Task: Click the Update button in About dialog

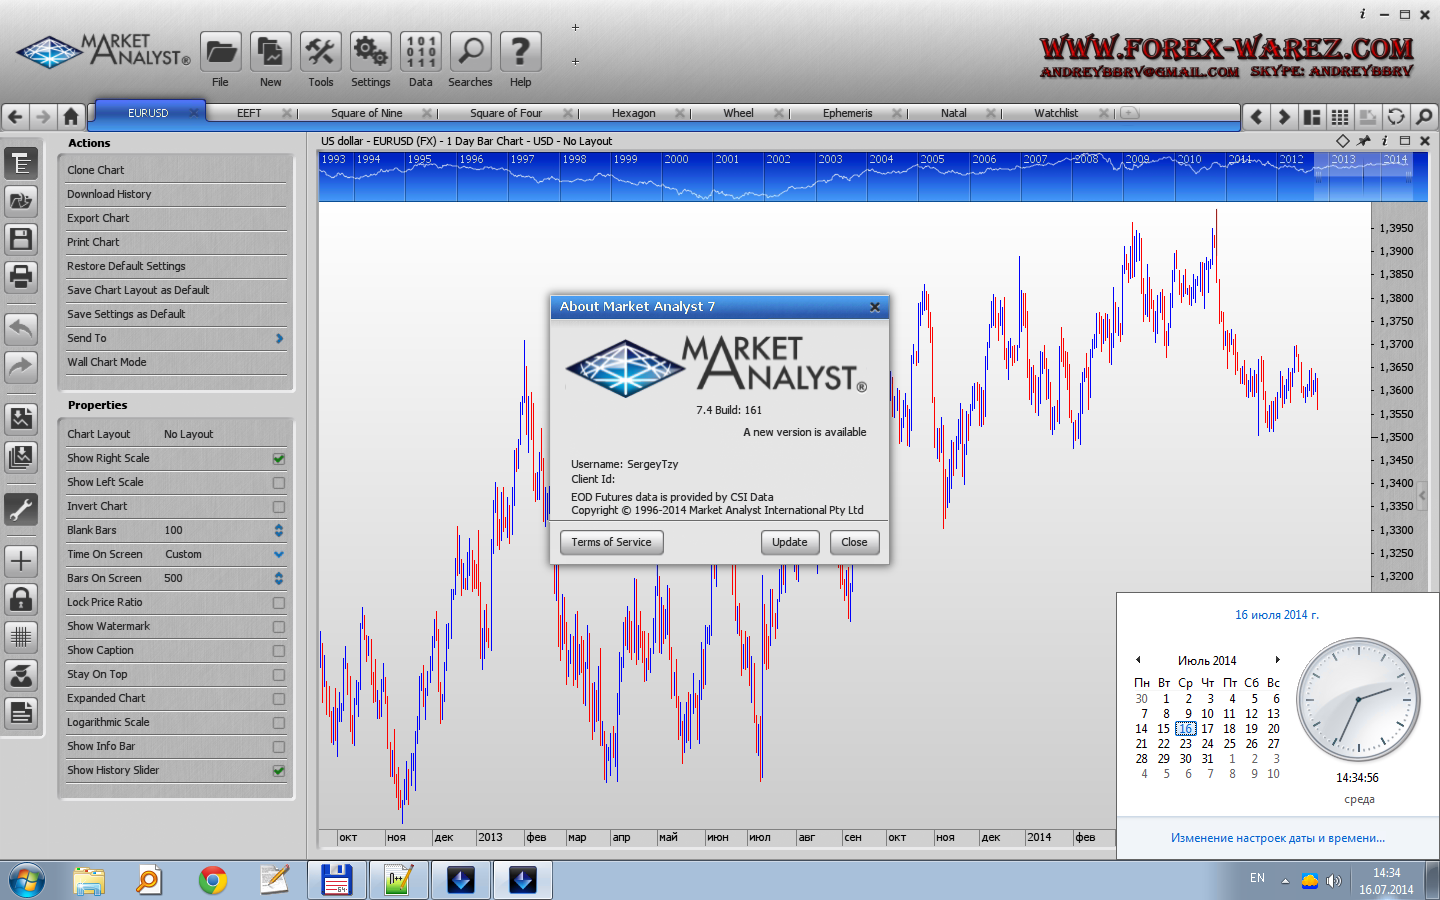Action: click(789, 542)
